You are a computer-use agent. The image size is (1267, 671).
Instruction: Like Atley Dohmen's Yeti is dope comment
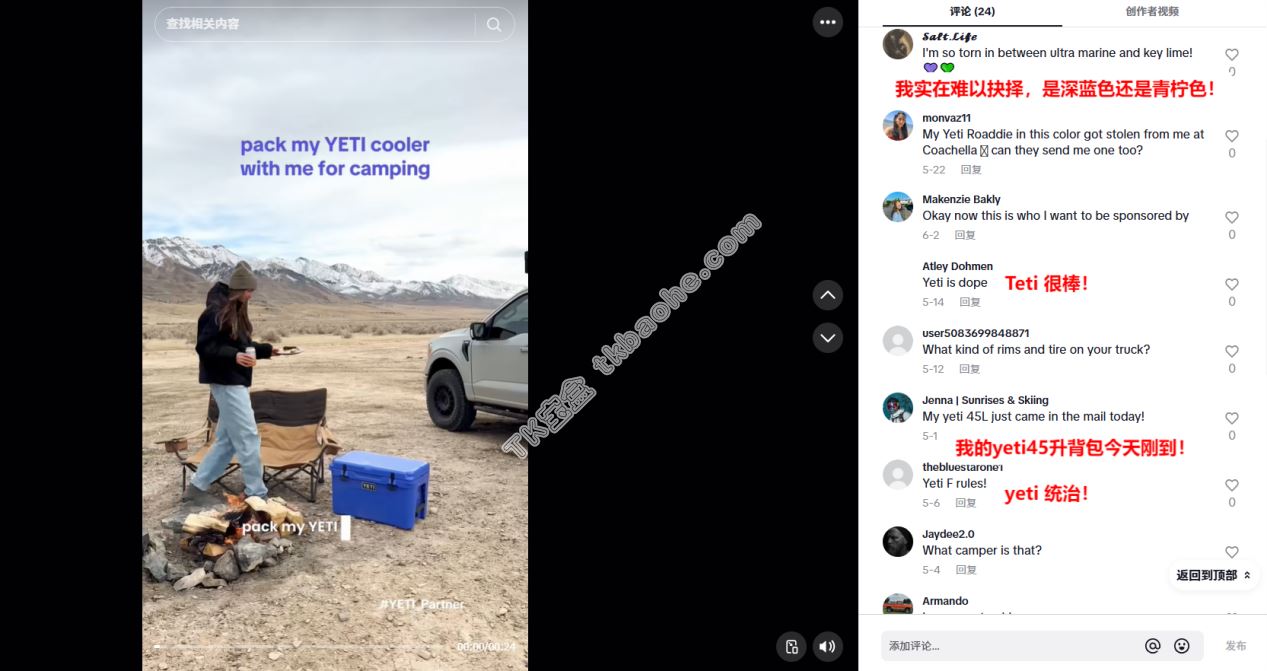click(1232, 284)
